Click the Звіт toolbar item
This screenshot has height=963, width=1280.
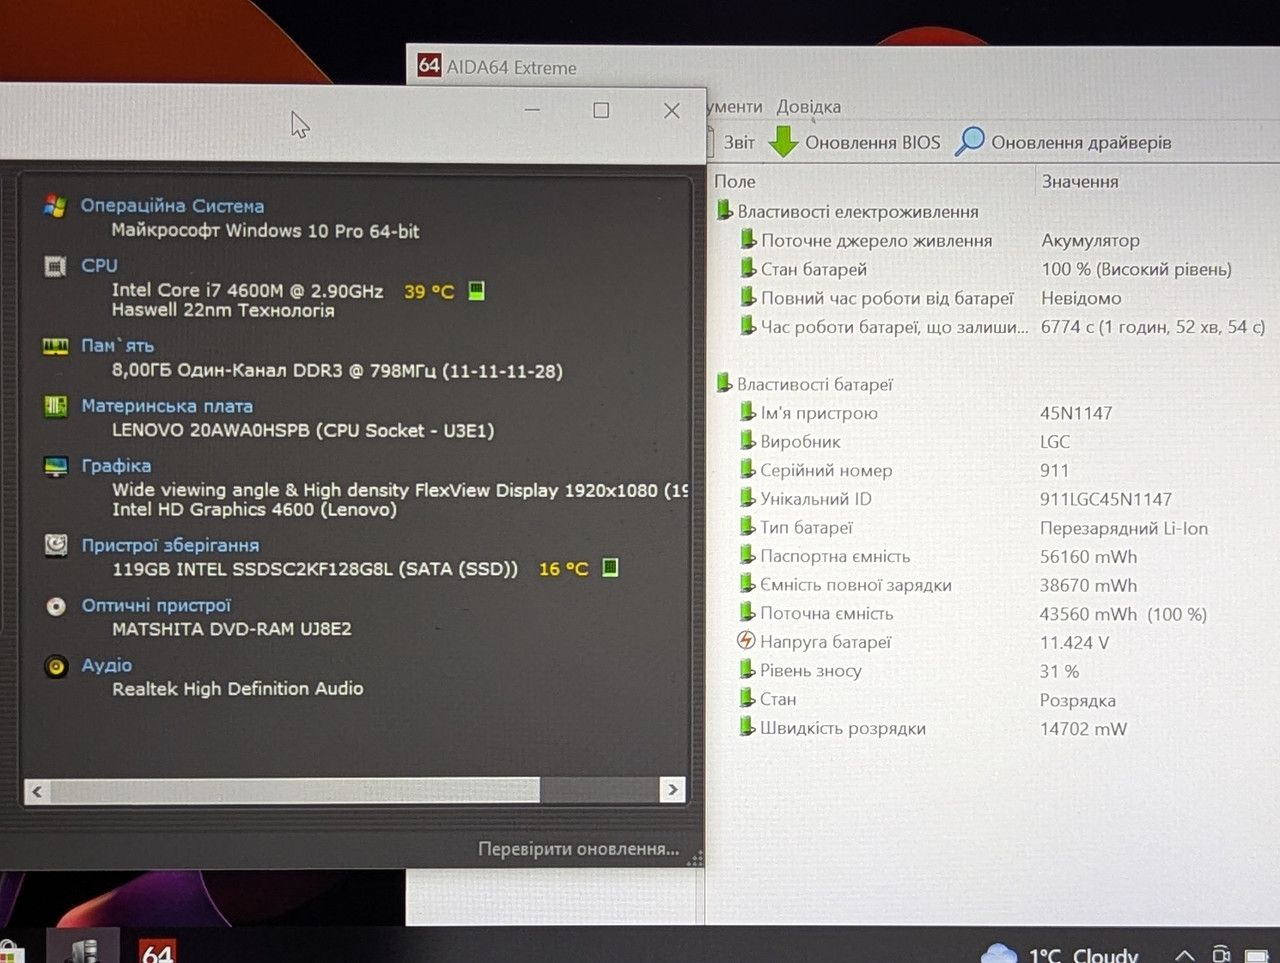(739, 142)
